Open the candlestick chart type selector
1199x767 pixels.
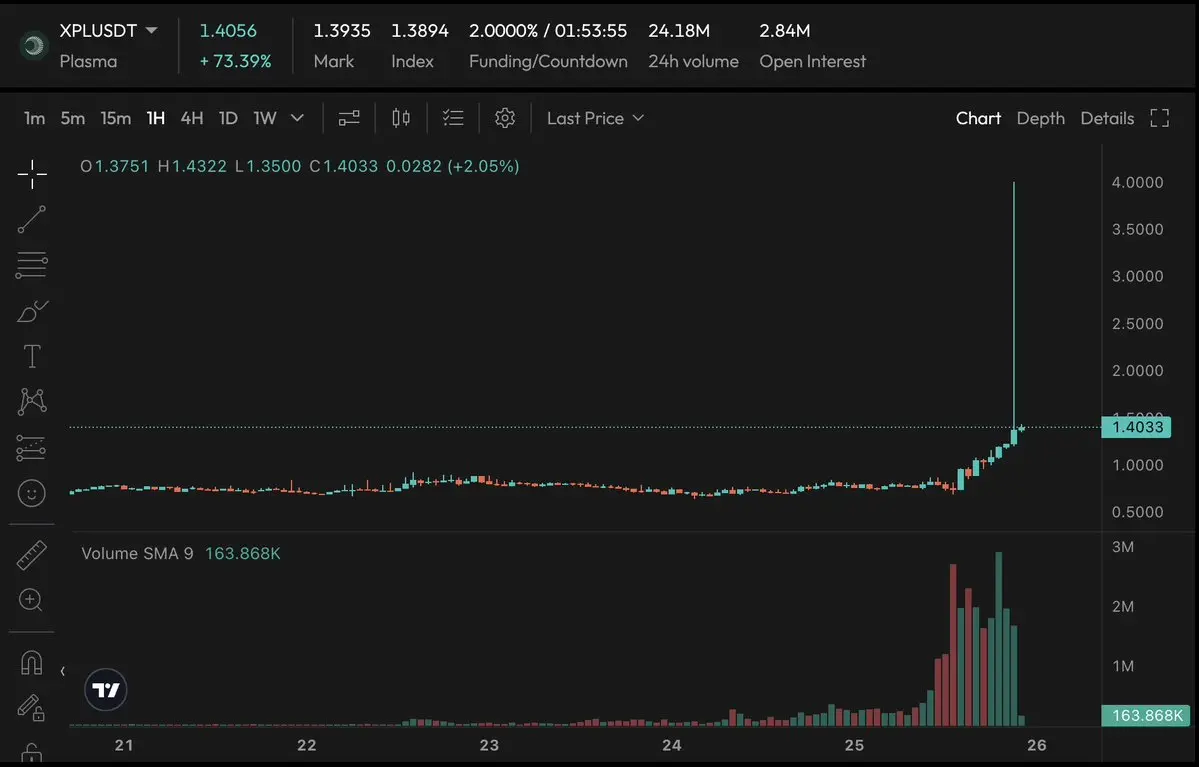[401, 118]
